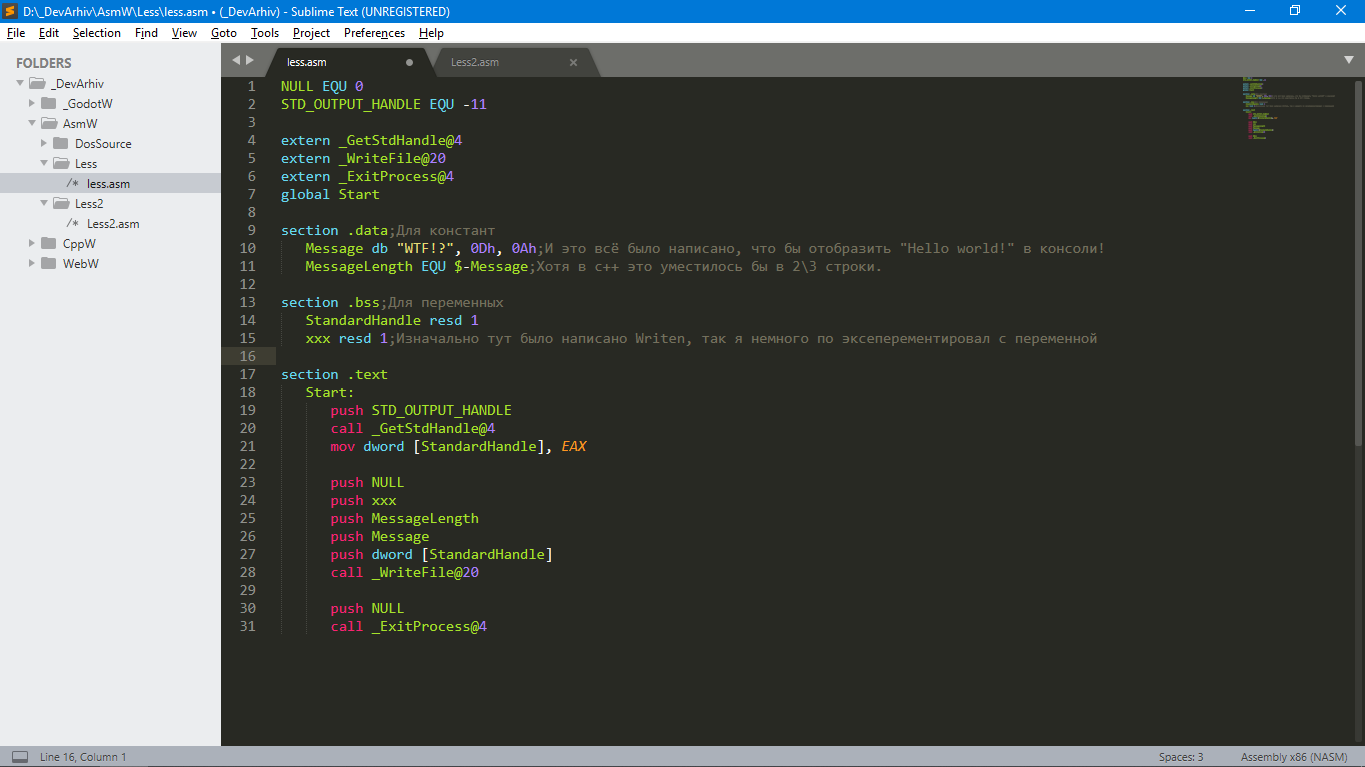The width and height of the screenshot is (1365, 767).
Task: Click the WebW folder icon
Action: point(49,263)
